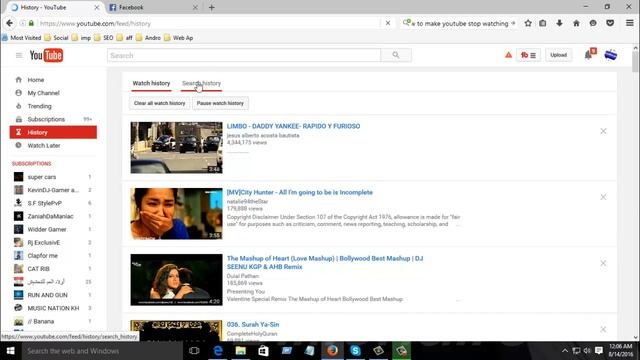Image resolution: width=640 pixels, height=360 pixels.
Task: Select History in the sidebar
Action: (53, 132)
